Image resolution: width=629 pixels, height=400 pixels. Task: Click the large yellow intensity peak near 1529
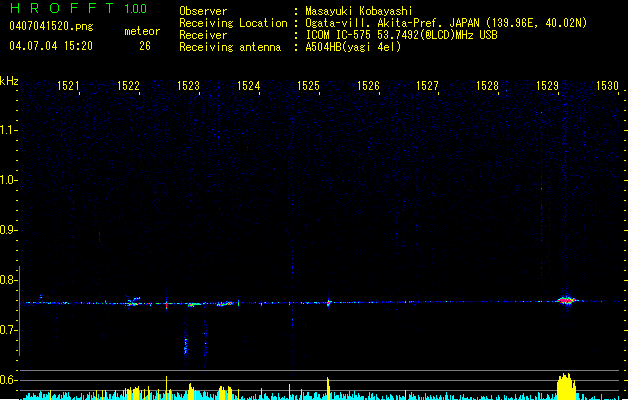pos(566,386)
